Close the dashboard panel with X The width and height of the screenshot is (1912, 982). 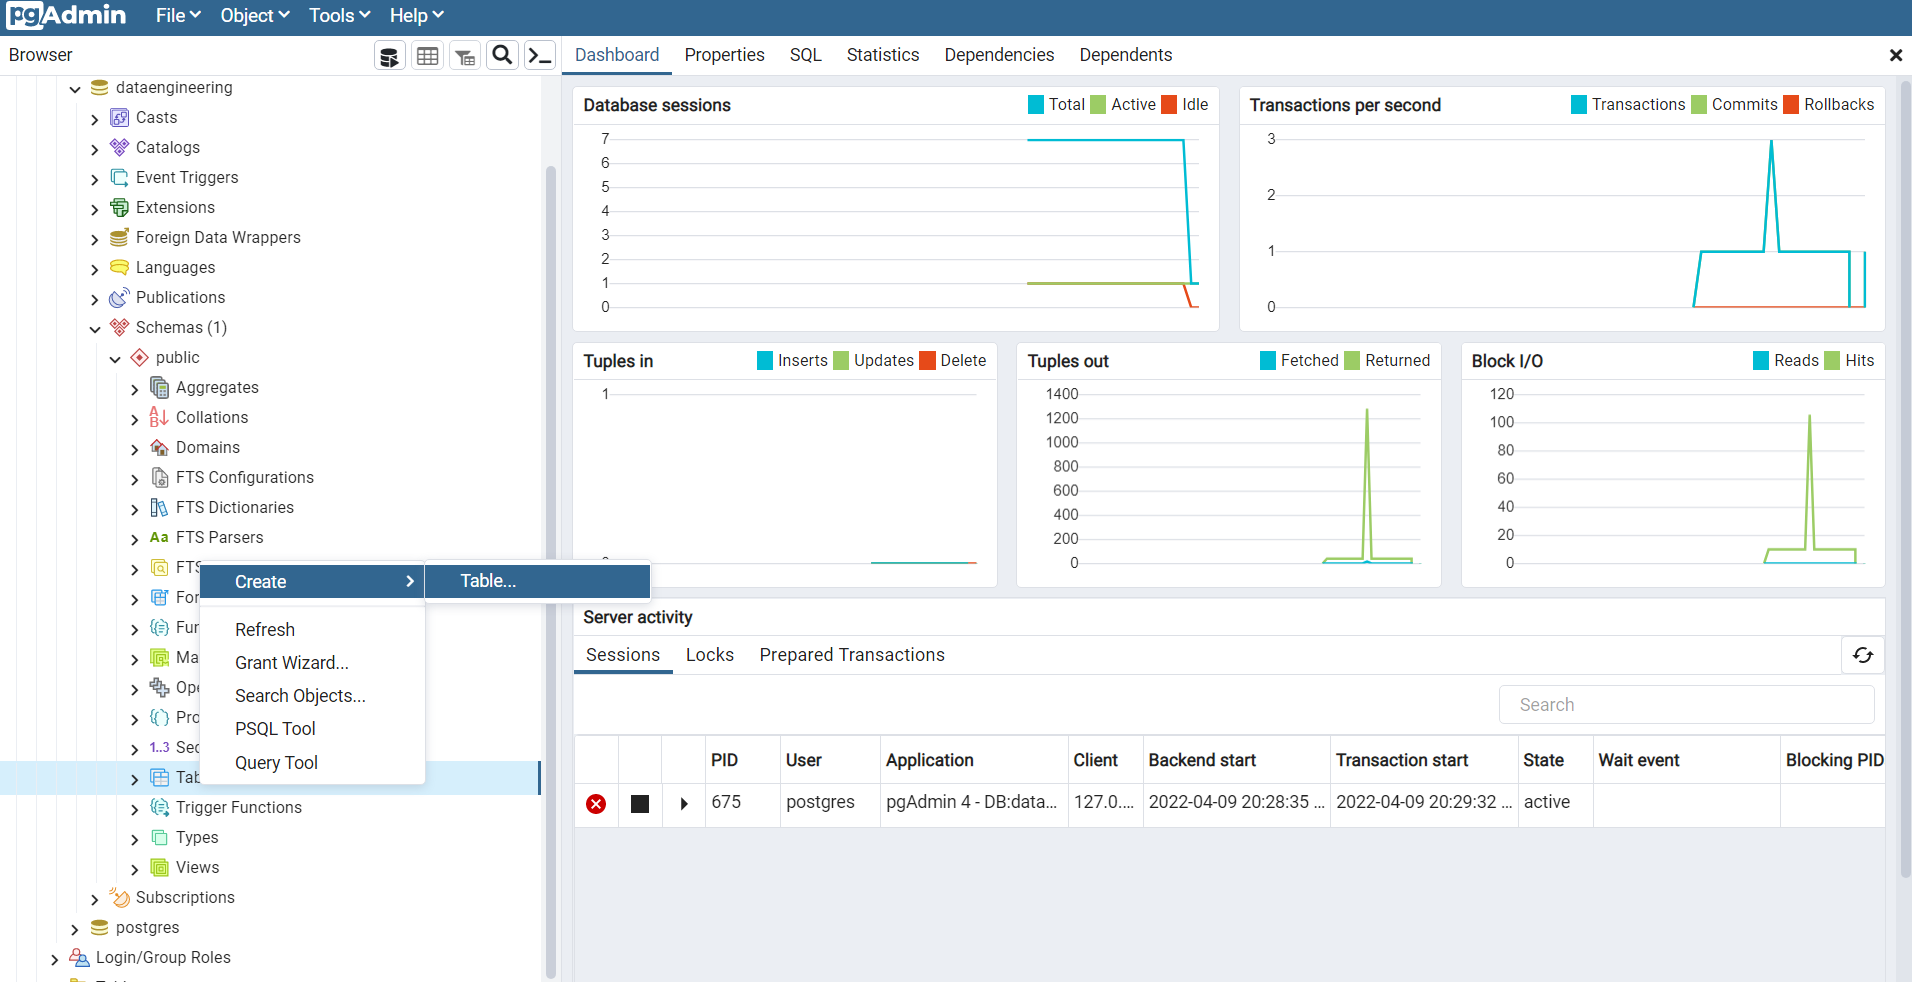pos(1895,56)
